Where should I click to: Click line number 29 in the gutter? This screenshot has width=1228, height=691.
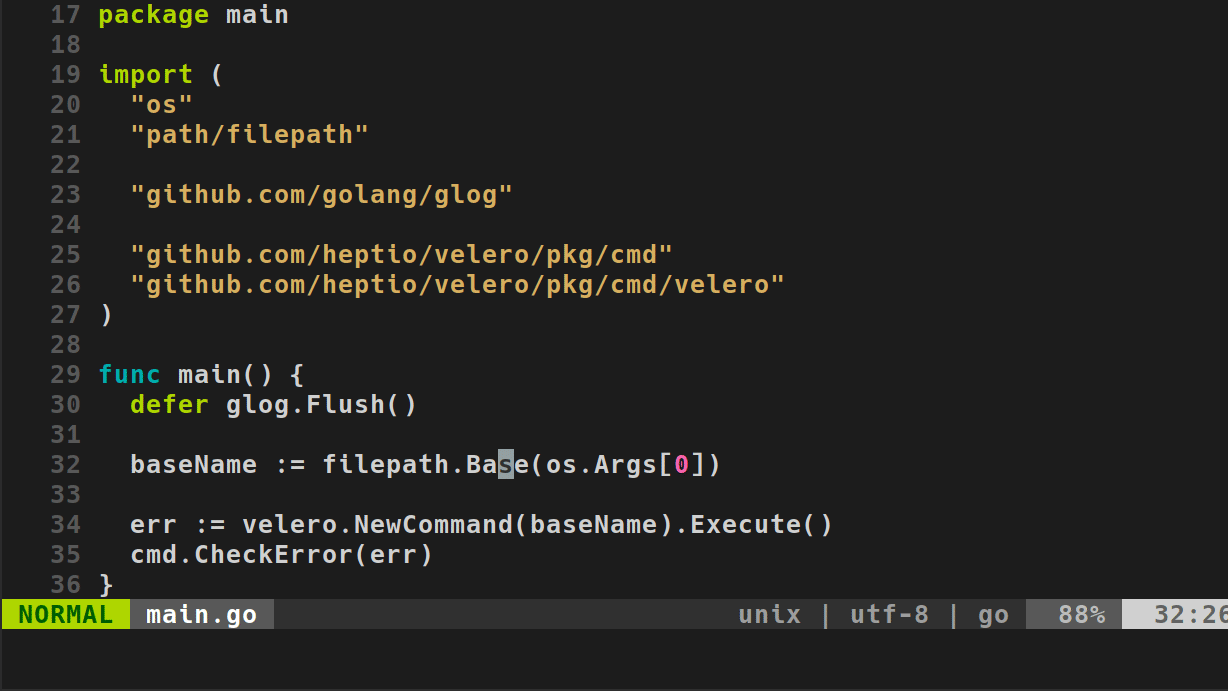[65, 375]
